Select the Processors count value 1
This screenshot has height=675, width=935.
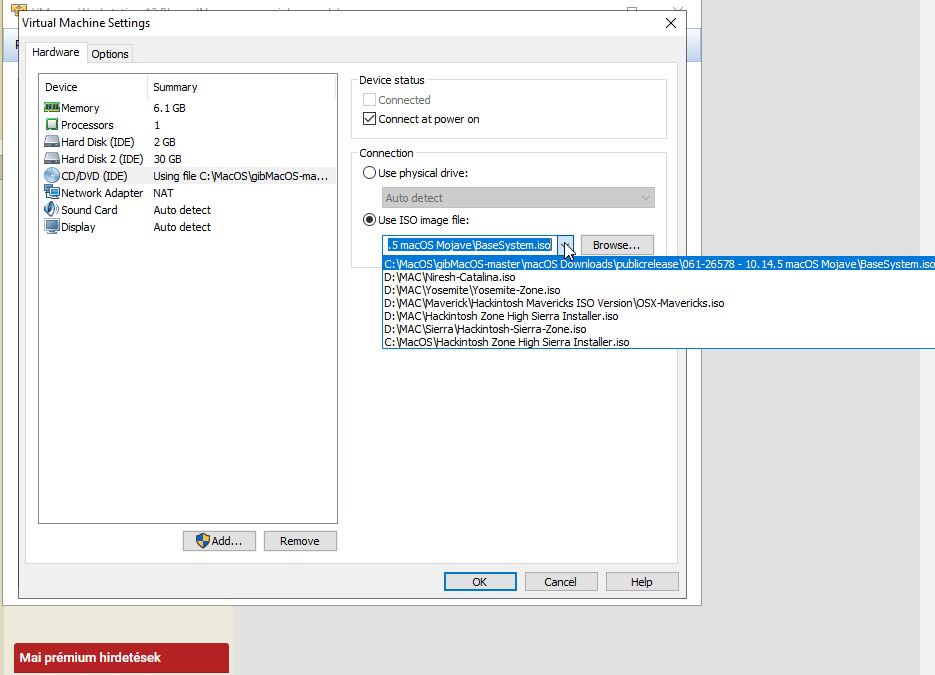coord(157,125)
